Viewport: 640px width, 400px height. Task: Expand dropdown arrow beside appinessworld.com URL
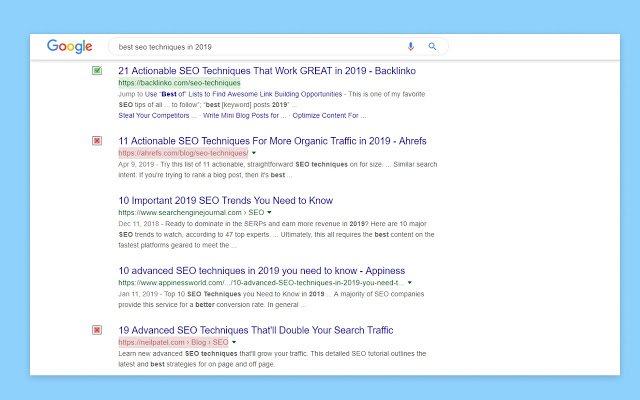[x=410, y=282]
